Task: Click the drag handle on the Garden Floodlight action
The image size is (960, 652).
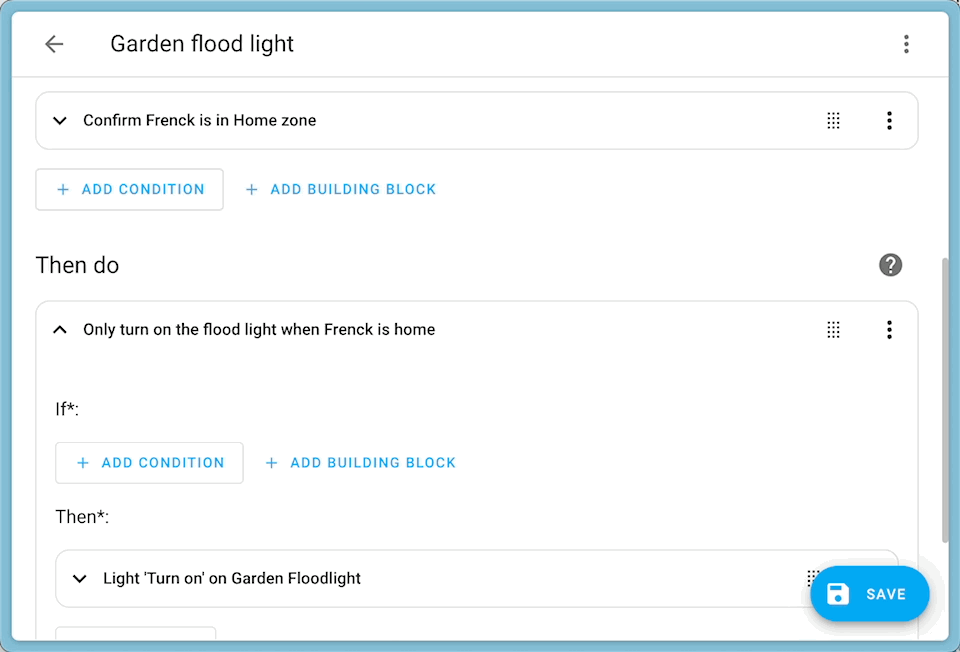Action: 812,578
